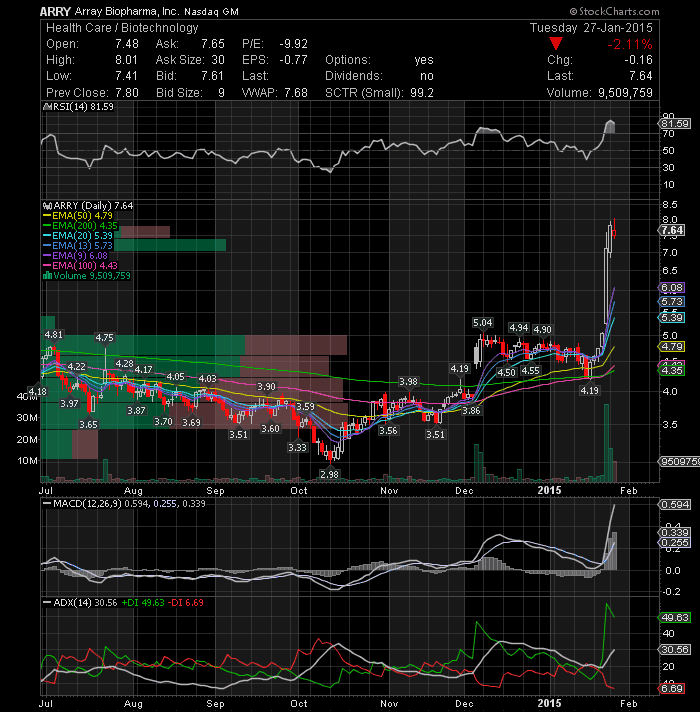The width and height of the screenshot is (700, 712).
Task: Click the 2015 label under the price chart
Action: pos(549,490)
